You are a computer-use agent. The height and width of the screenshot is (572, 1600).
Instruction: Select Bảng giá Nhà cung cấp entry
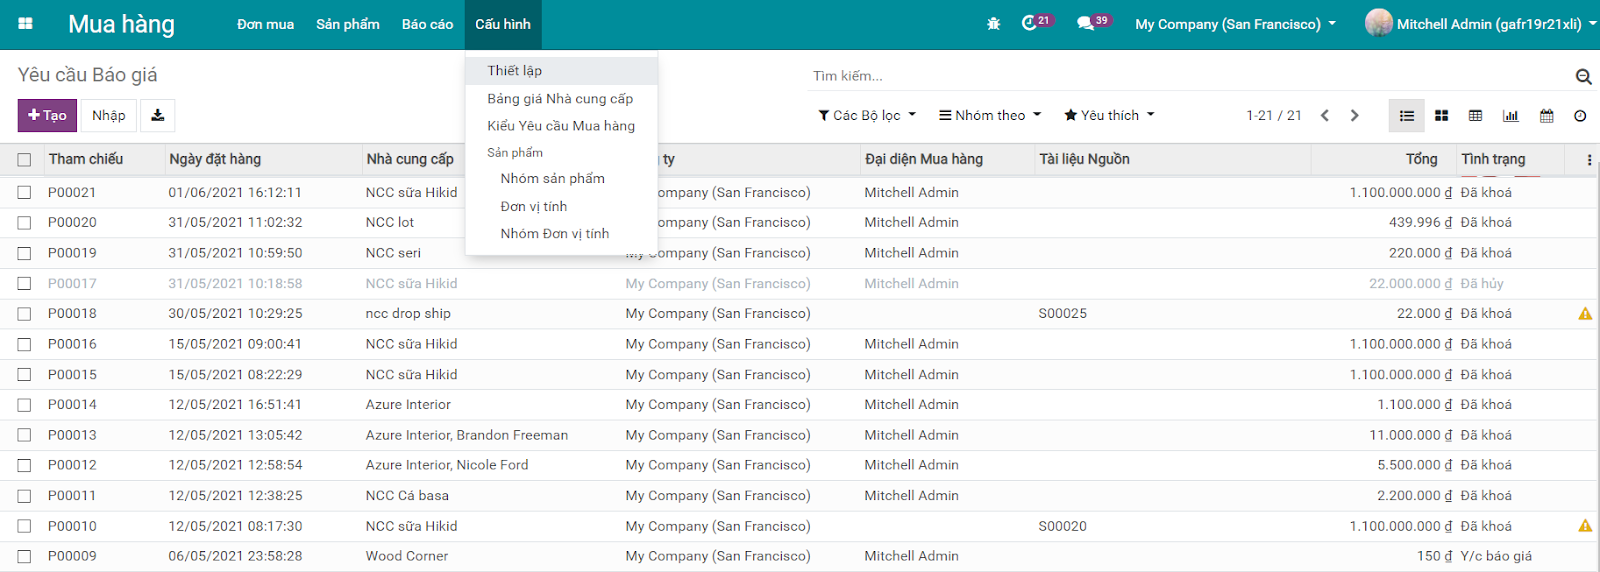coord(562,99)
